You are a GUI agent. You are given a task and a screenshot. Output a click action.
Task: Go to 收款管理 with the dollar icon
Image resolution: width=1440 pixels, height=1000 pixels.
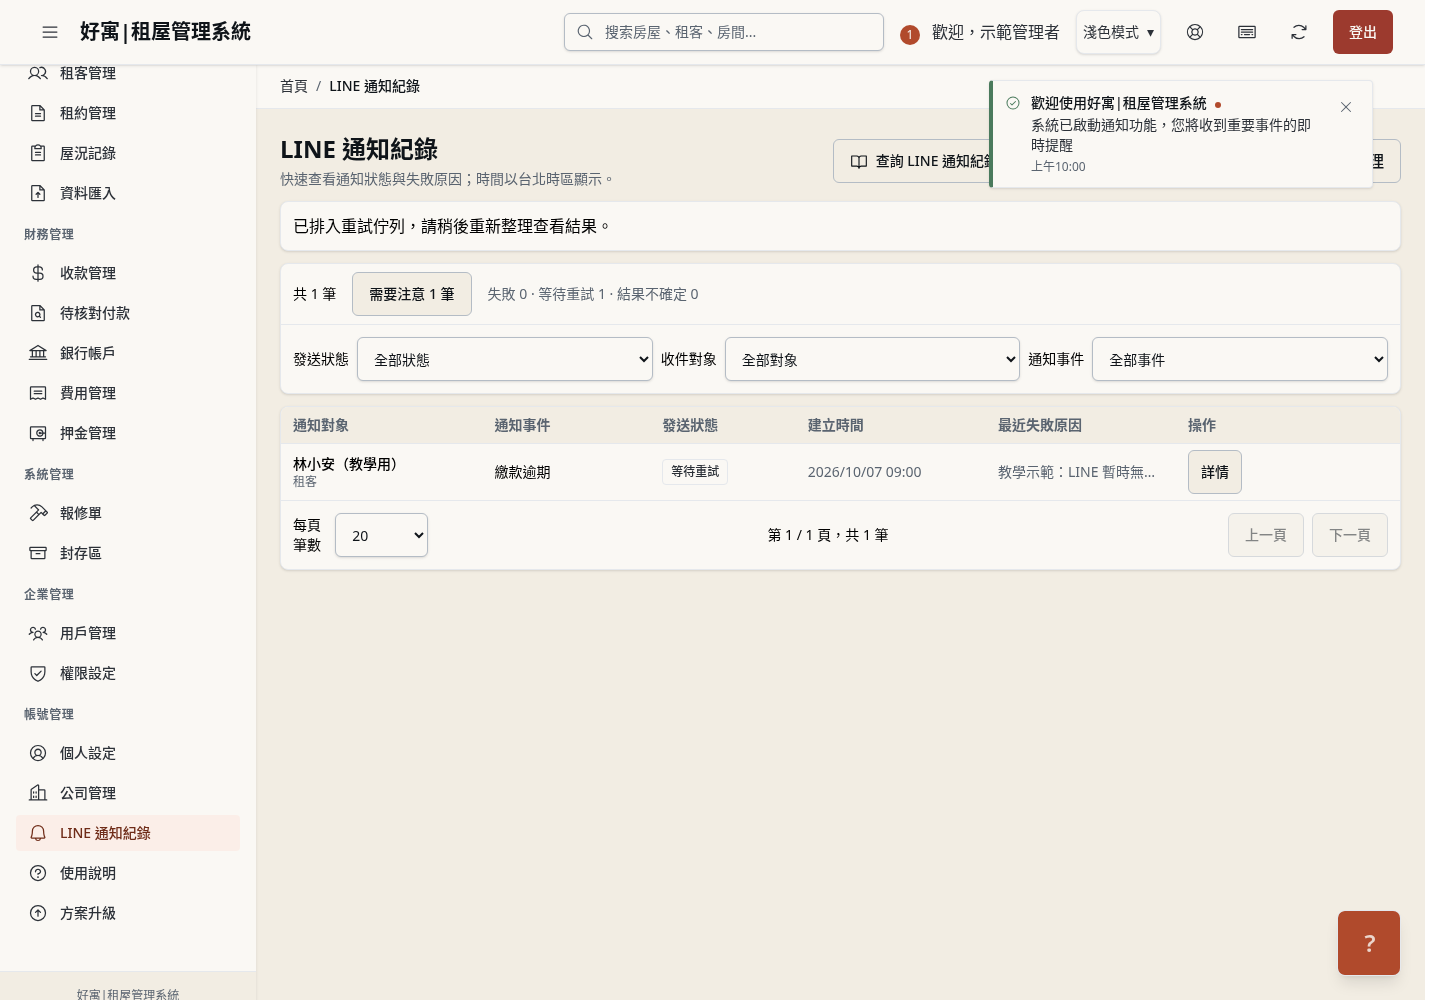[x=128, y=273]
